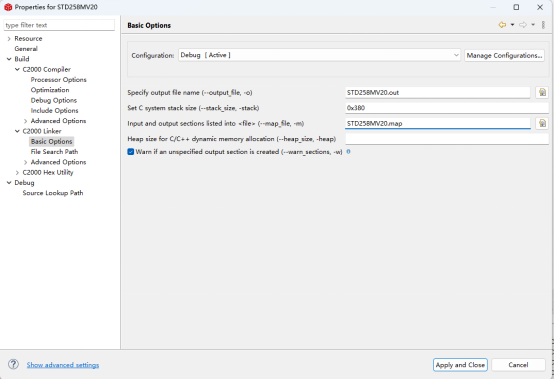The image size is (554, 380).
Task: Toggle the warn if unspecified output section checkbox
Action: 131,152
